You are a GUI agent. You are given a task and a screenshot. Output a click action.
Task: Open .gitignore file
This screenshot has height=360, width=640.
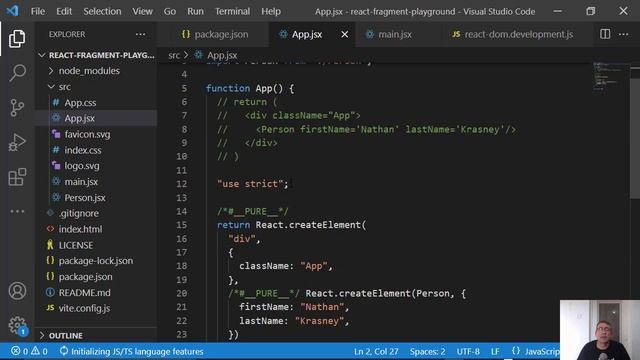click(78, 213)
